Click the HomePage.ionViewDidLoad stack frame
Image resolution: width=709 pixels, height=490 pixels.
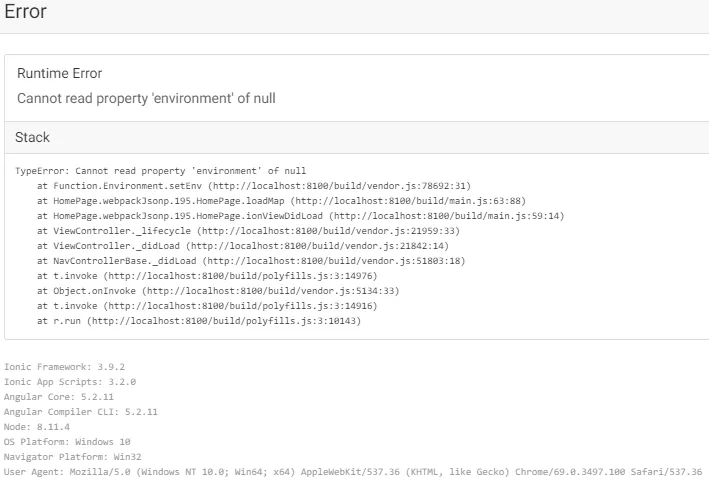coord(300,216)
